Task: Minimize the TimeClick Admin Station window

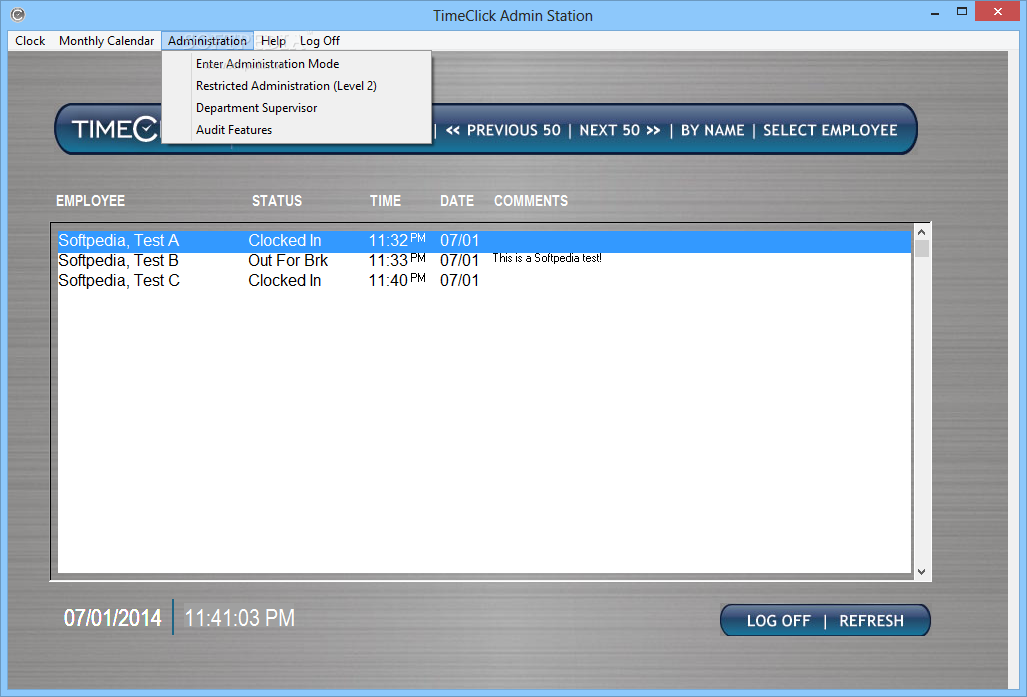Action: tap(935, 12)
